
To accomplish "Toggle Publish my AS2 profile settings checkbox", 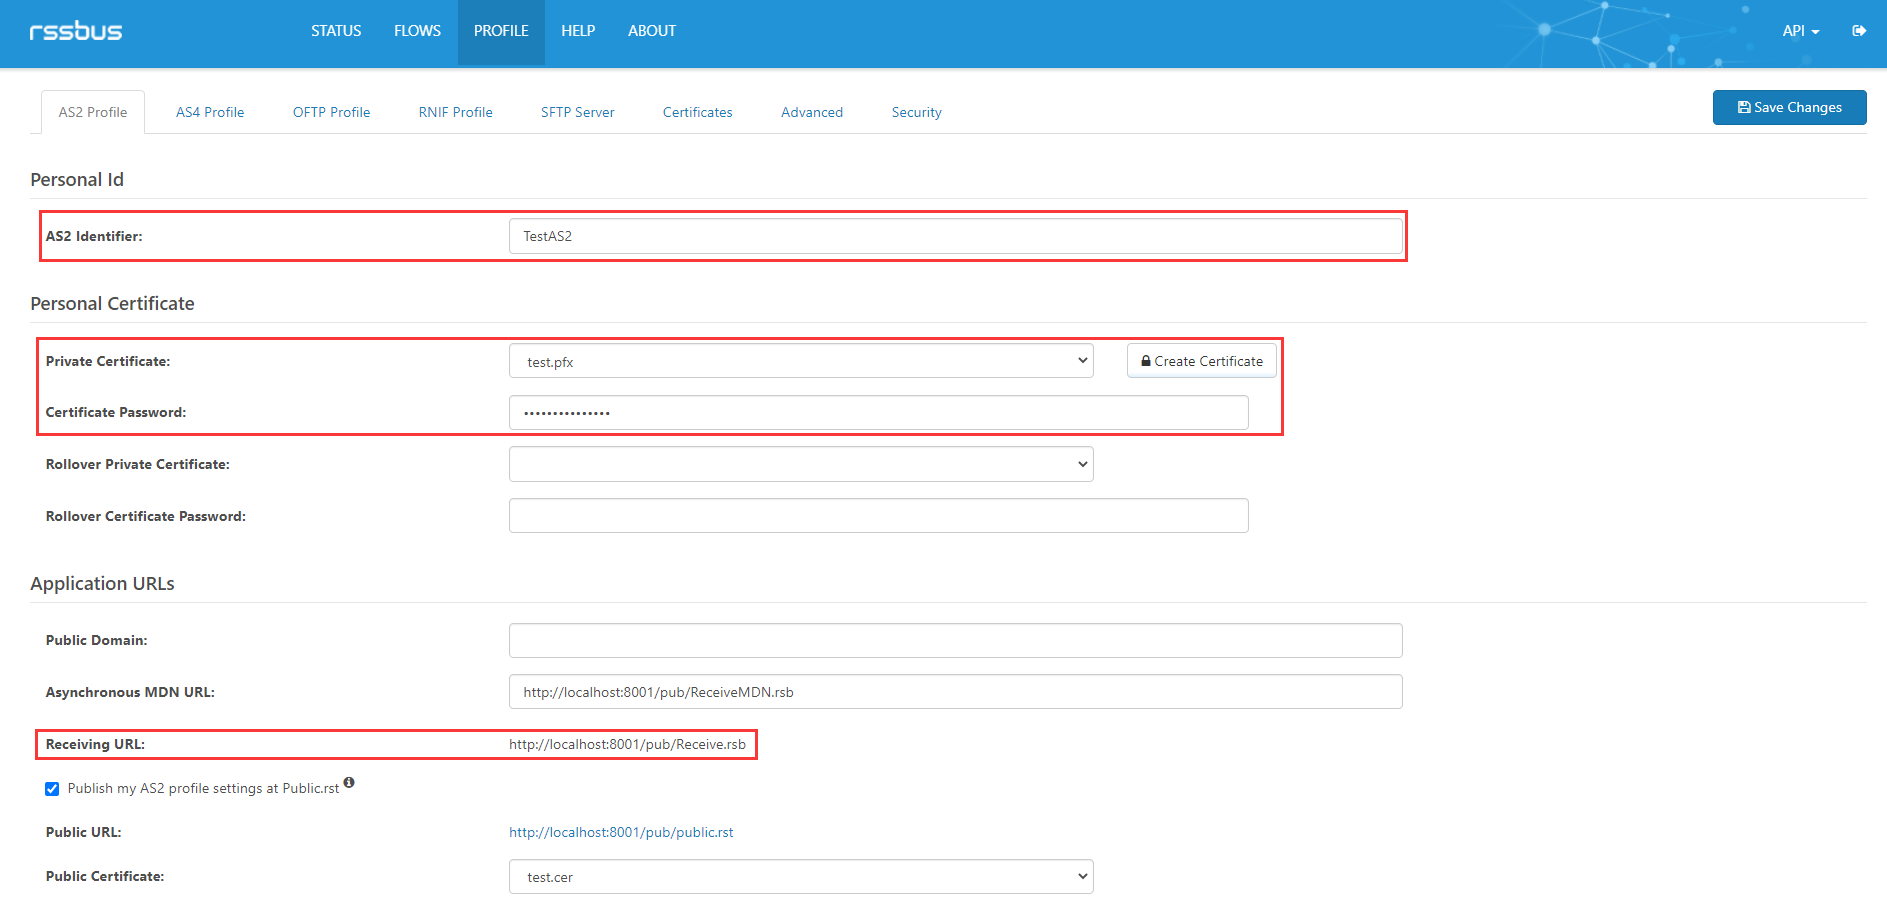I will 52,789.
